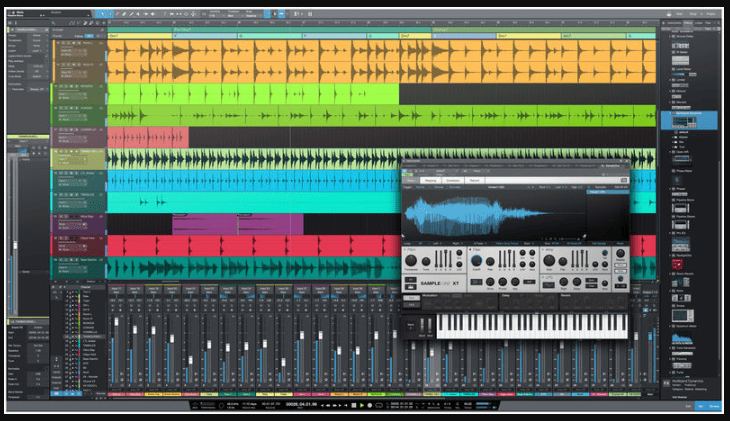
Task: Click the blue waveform display in SampleOne
Action: [x=493, y=216]
